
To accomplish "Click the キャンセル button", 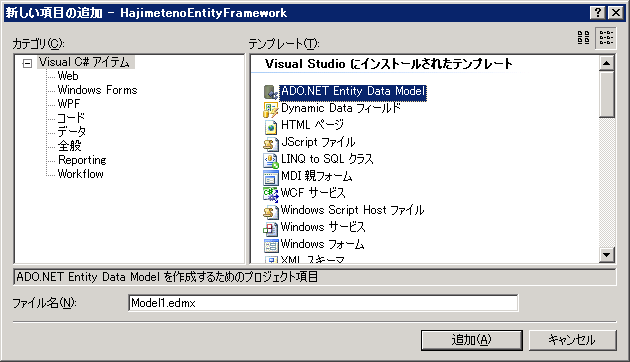I will [x=572, y=340].
